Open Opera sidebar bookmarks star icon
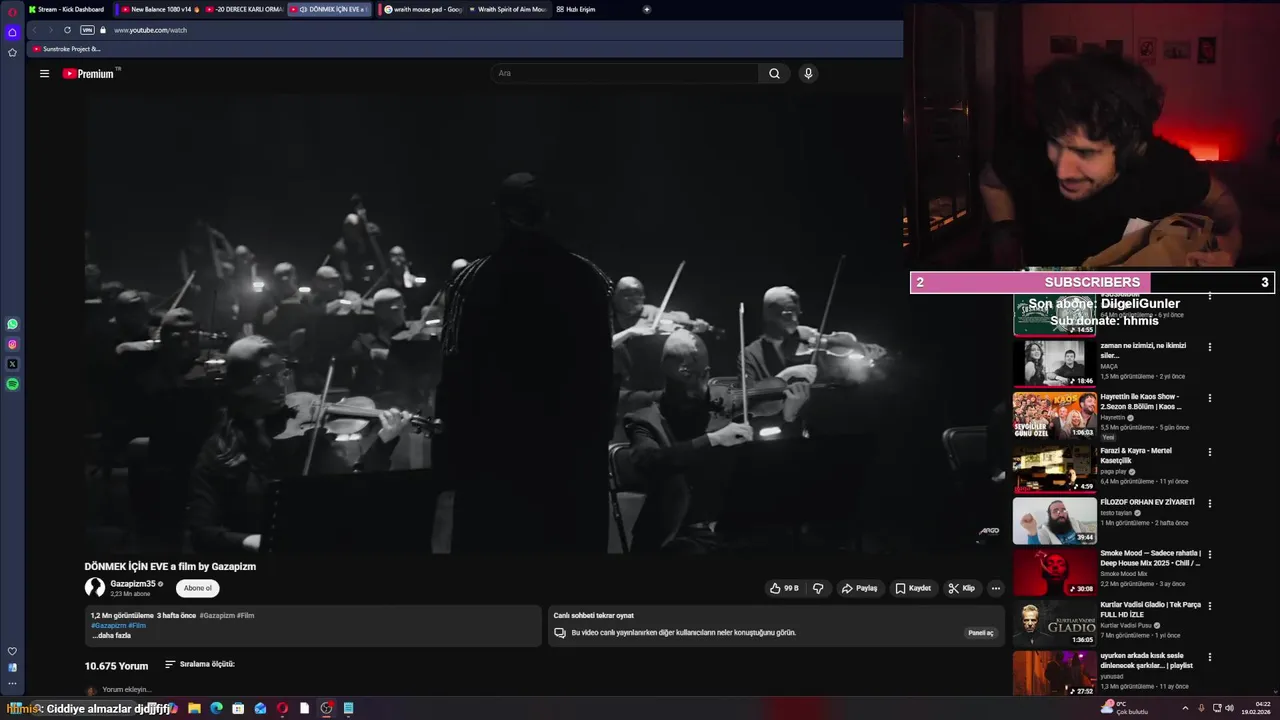The image size is (1280, 720). 12,52
